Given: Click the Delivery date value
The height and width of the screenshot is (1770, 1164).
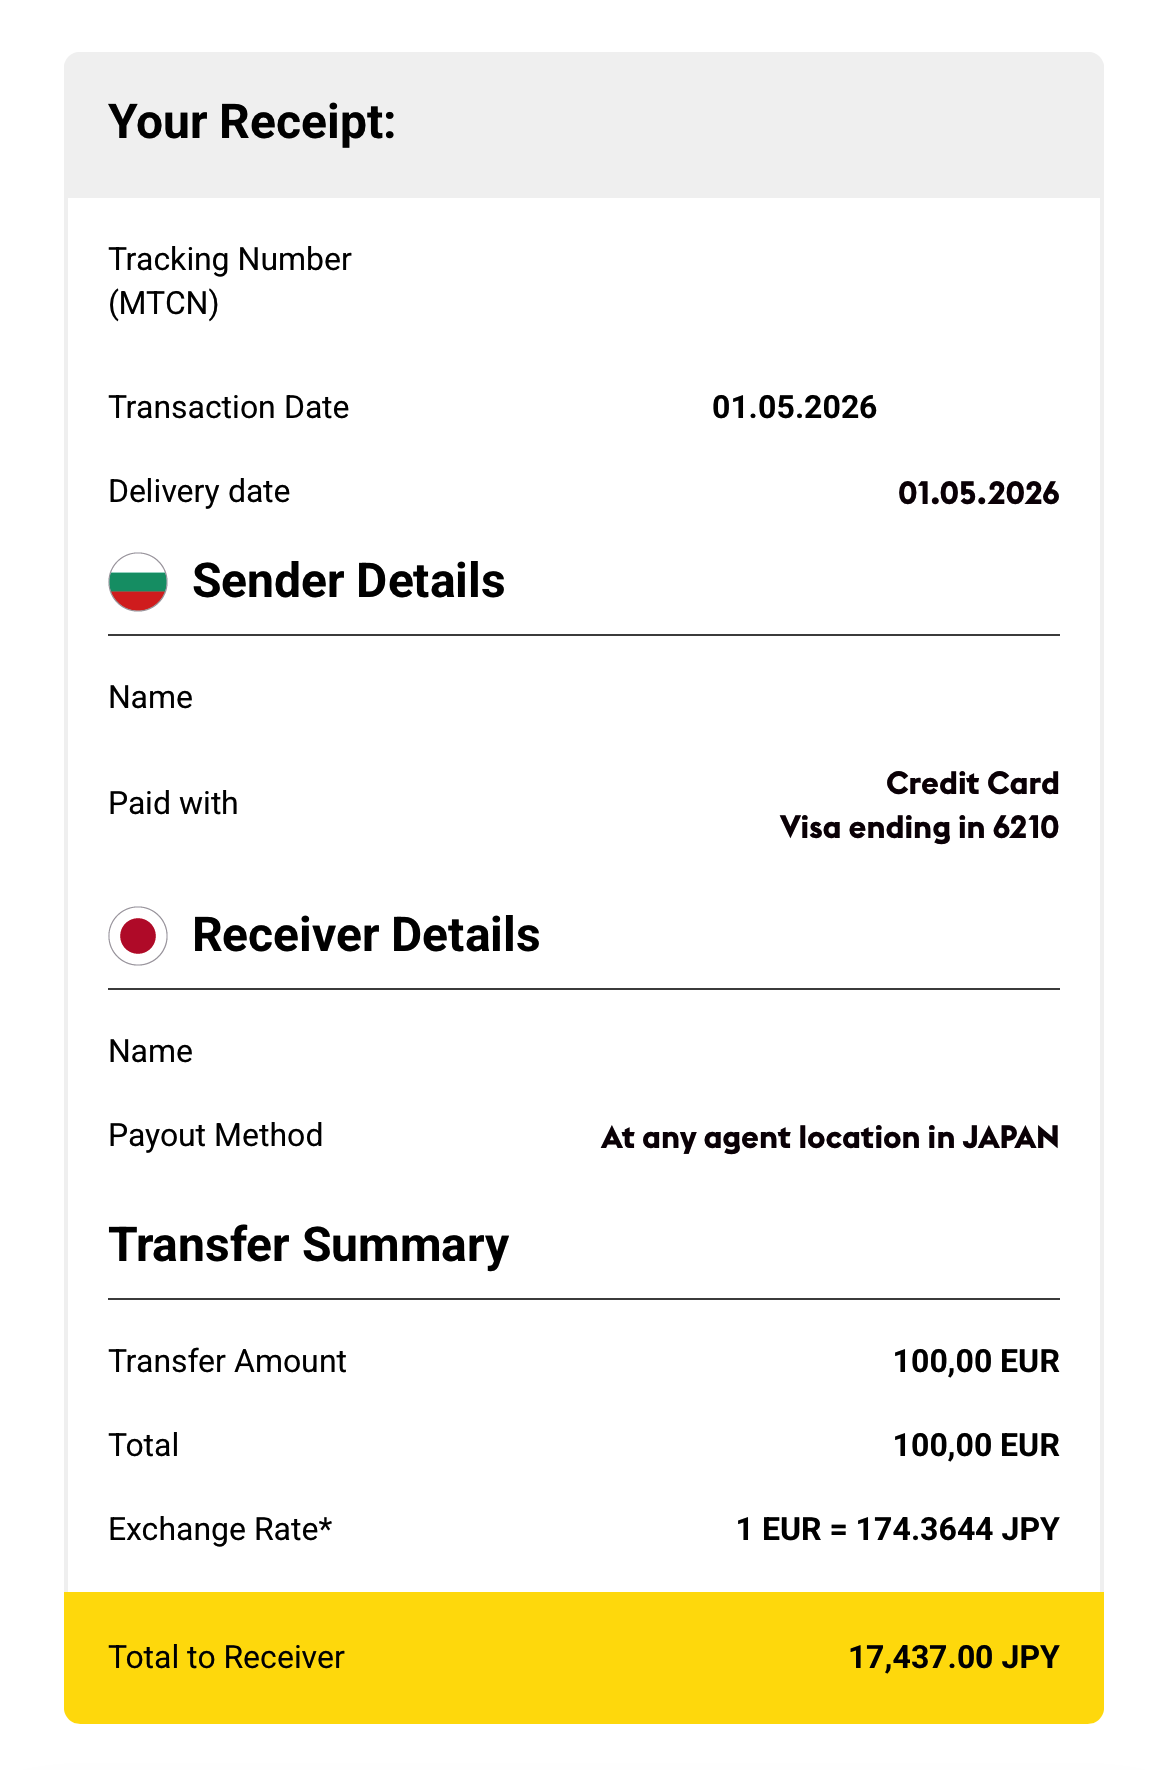Looking at the screenshot, I should 978,493.
